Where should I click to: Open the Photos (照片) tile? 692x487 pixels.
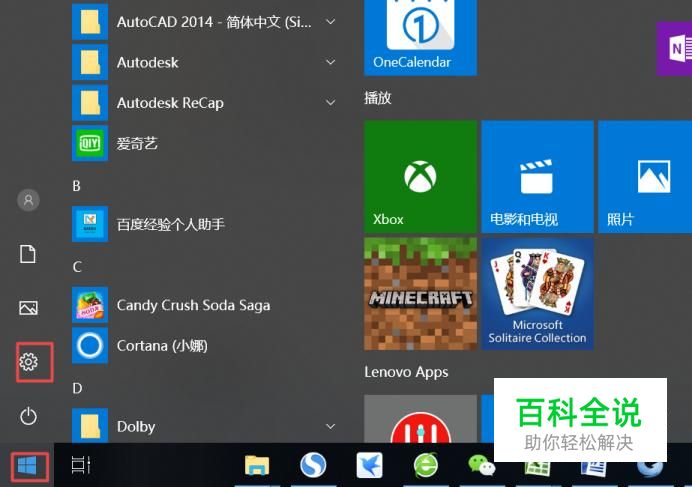tap(645, 177)
